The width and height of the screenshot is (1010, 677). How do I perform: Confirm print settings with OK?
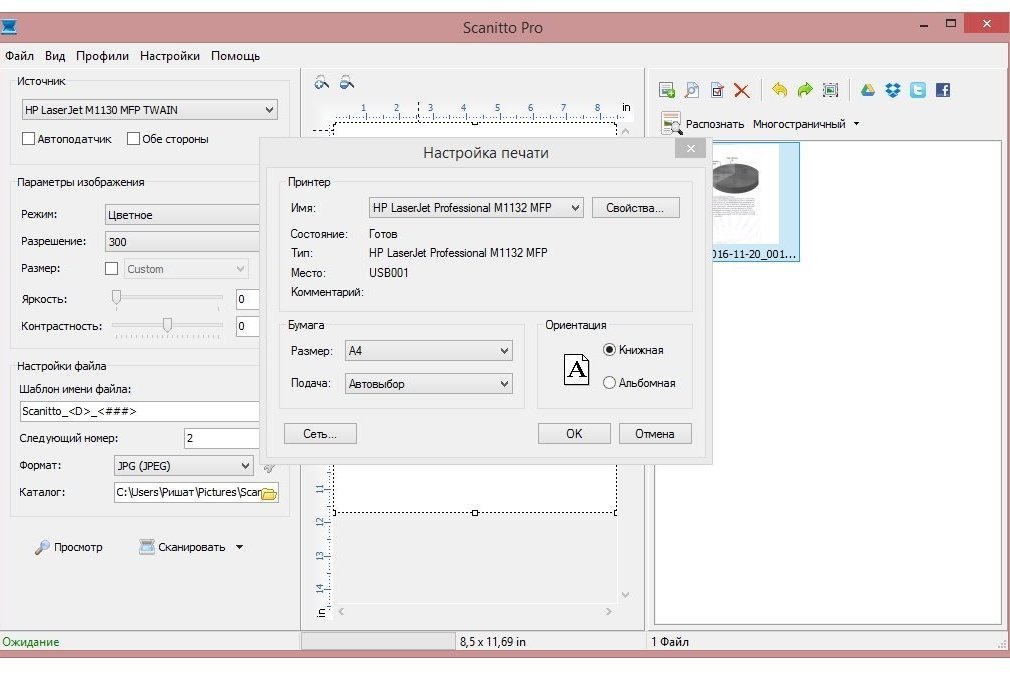click(574, 434)
